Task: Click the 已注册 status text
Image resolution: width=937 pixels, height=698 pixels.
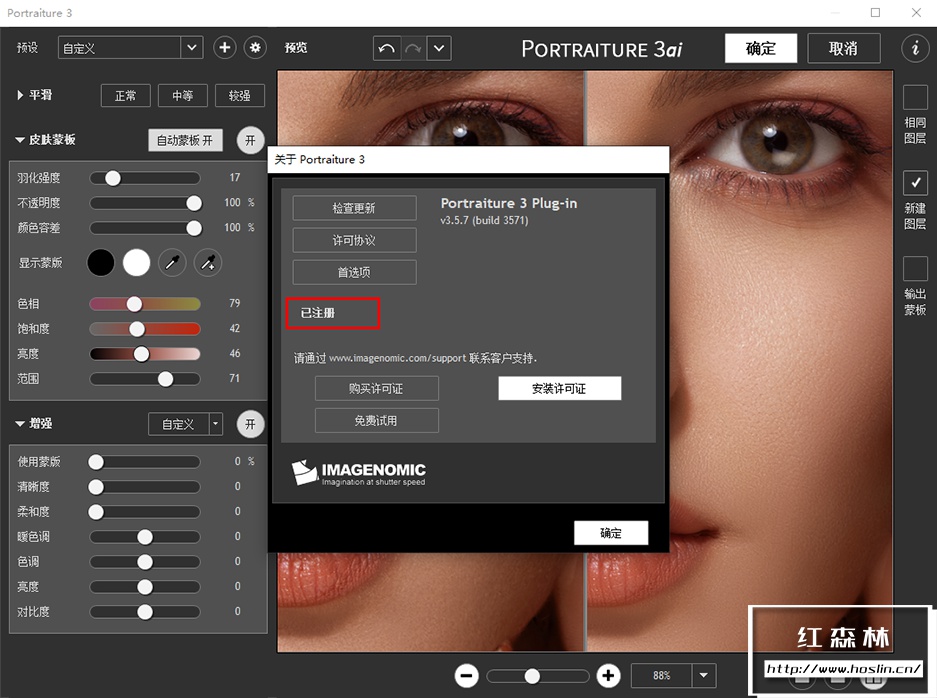Action: coord(318,313)
